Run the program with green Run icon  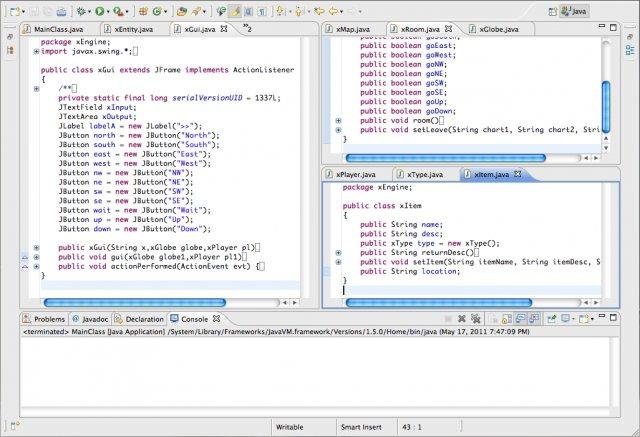100,11
